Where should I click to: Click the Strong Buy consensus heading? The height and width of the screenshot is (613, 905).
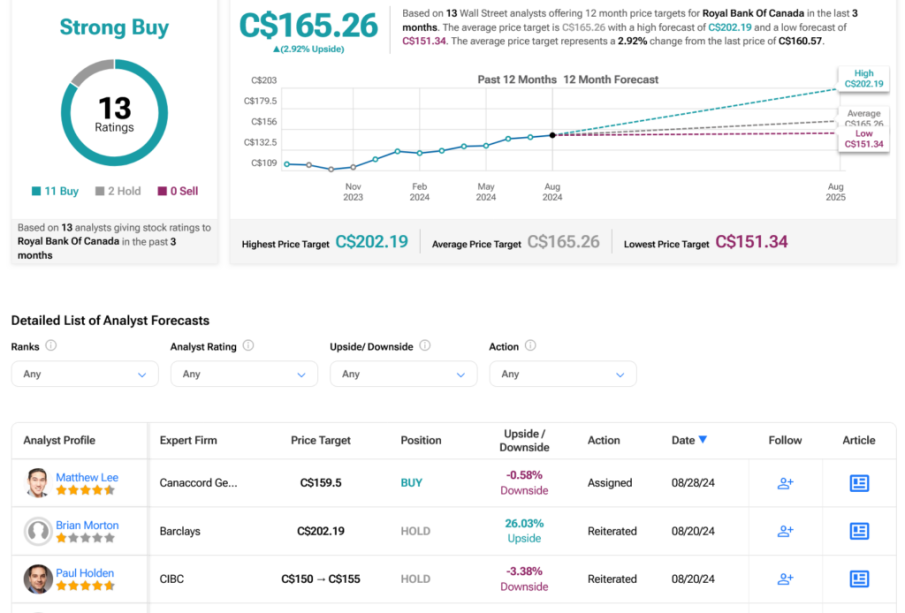tap(114, 27)
